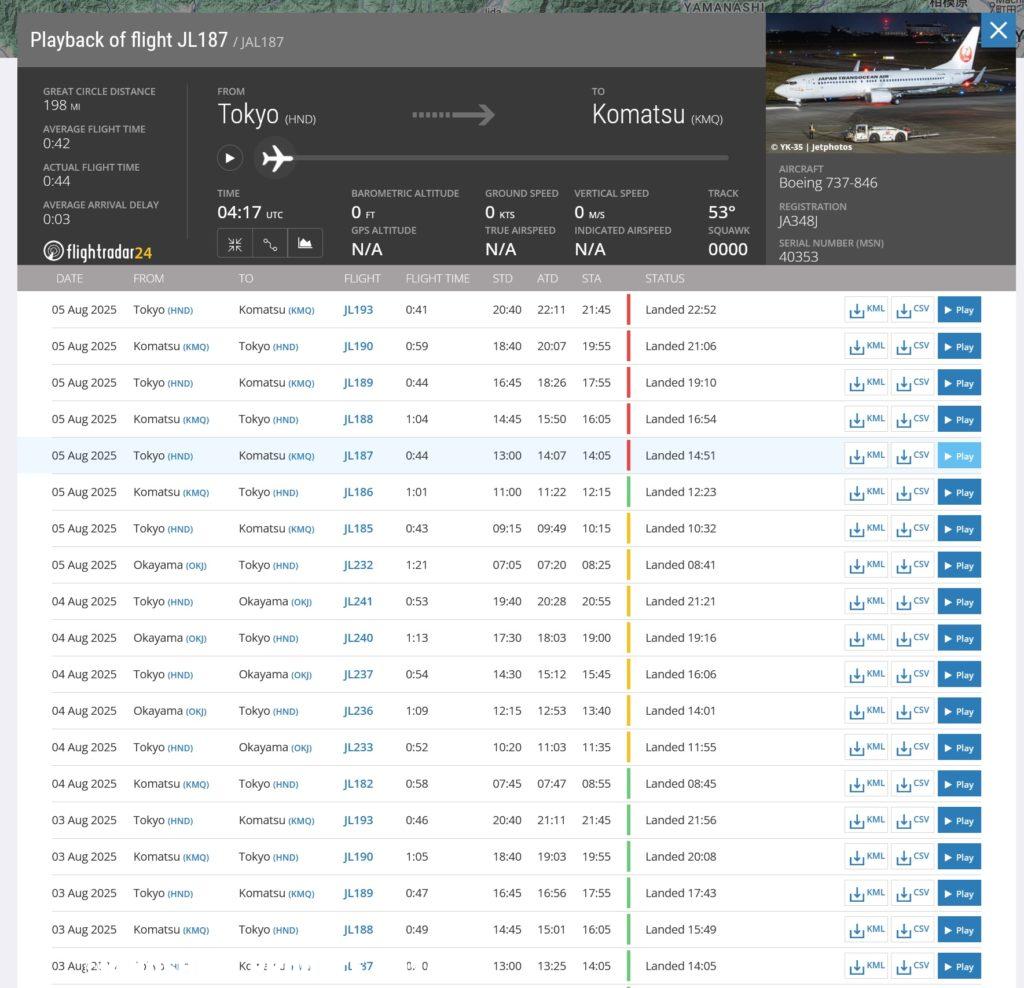Download KML for 04 Aug JL182 flight
The width and height of the screenshot is (1024, 988).
tap(865, 784)
